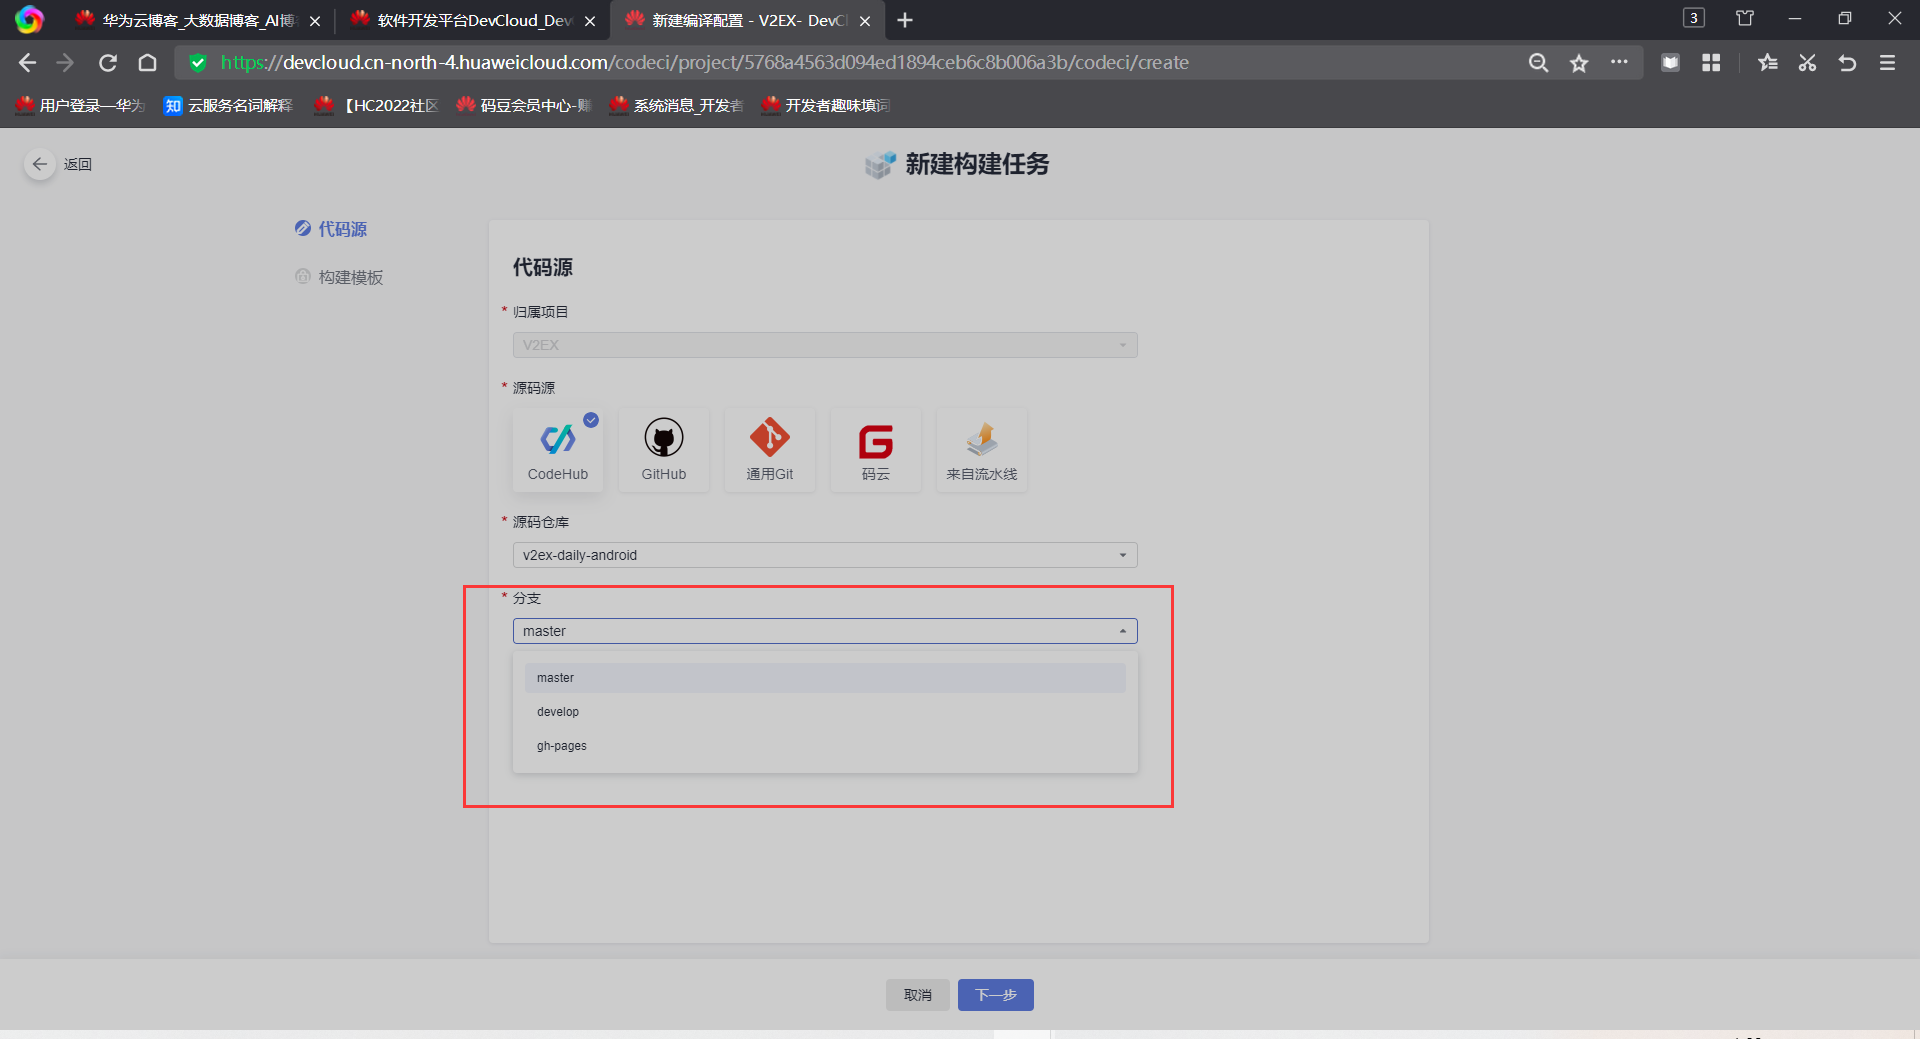The height and width of the screenshot is (1039, 1920).
Task: Close the 软件开发平台DevCloud tab
Action: 590,21
